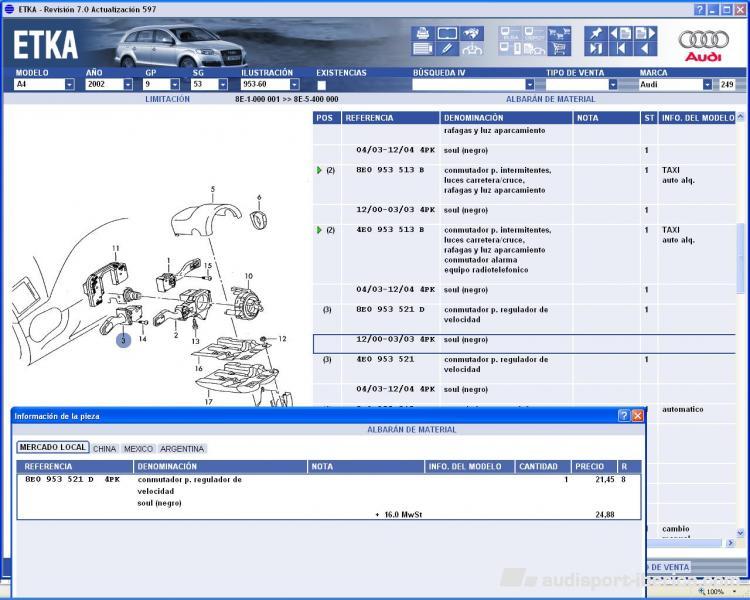Click the single back triangle icon

coord(645,48)
